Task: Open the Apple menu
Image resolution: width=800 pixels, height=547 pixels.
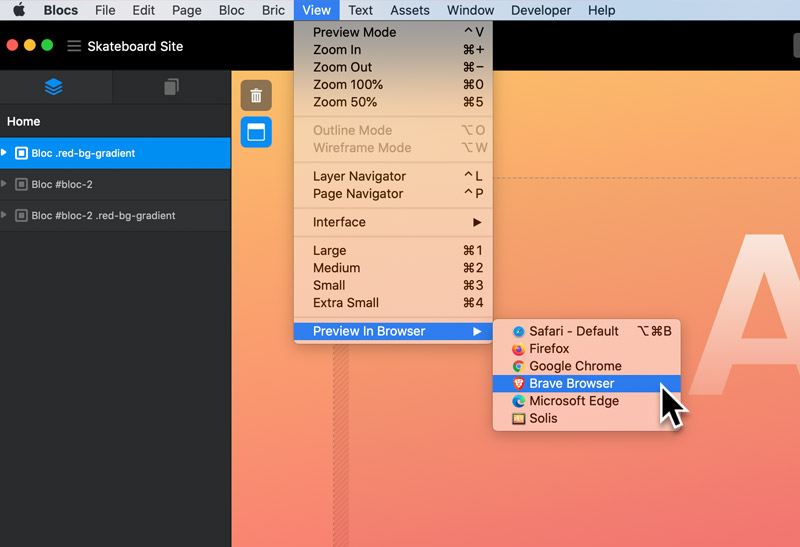Action: pyautogui.click(x=19, y=10)
